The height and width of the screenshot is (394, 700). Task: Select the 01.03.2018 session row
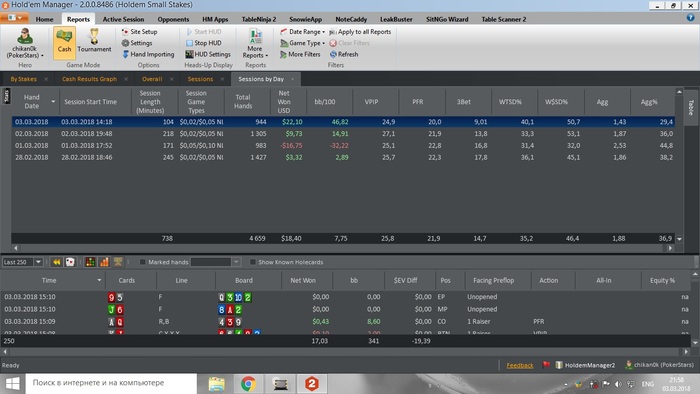coord(343,145)
